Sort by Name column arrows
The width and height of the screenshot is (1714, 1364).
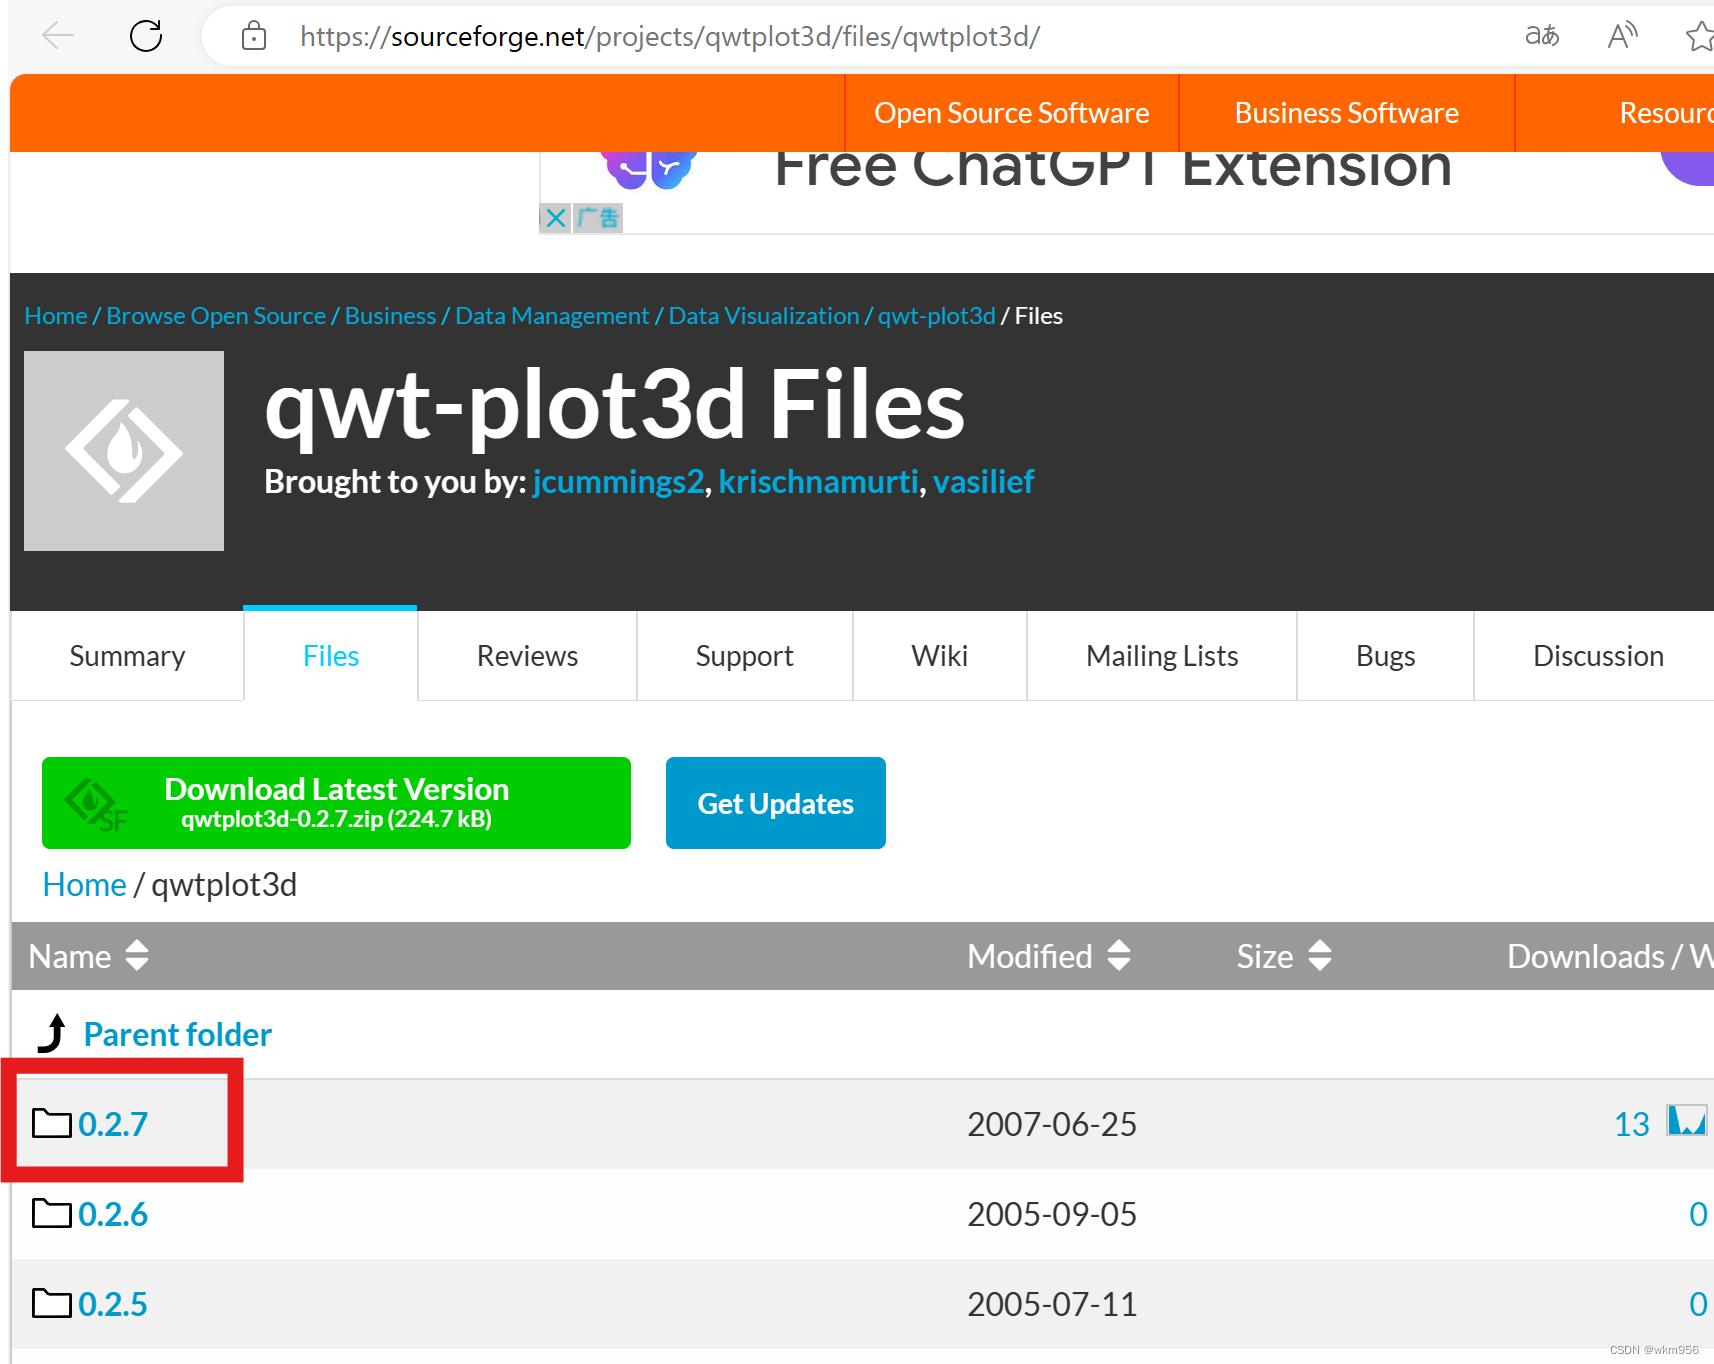[x=137, y=956]
